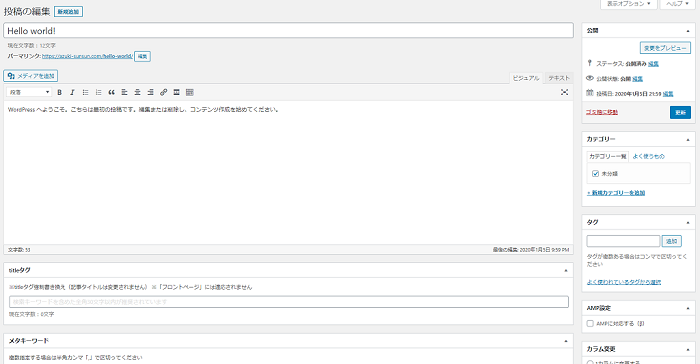Click into the Hello world! title field
This screenshot has width=700, height=364.
(288, 31)
